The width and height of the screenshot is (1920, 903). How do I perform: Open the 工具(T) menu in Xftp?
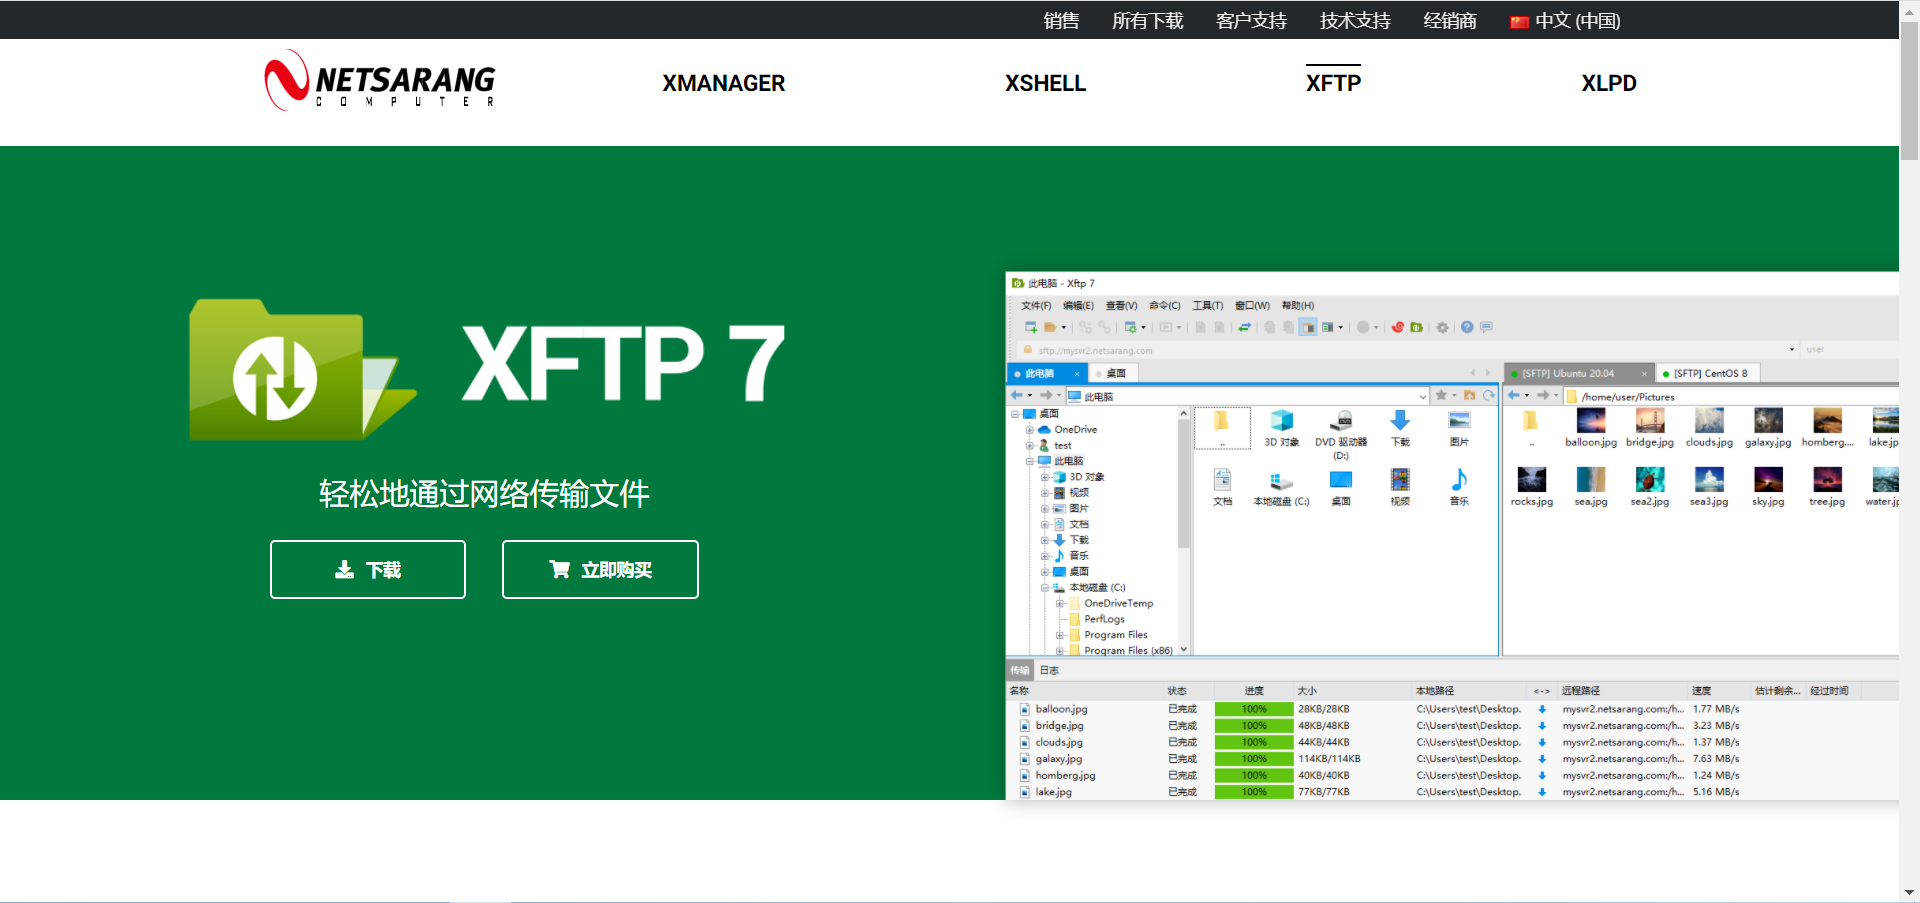tap(1208, 305)
